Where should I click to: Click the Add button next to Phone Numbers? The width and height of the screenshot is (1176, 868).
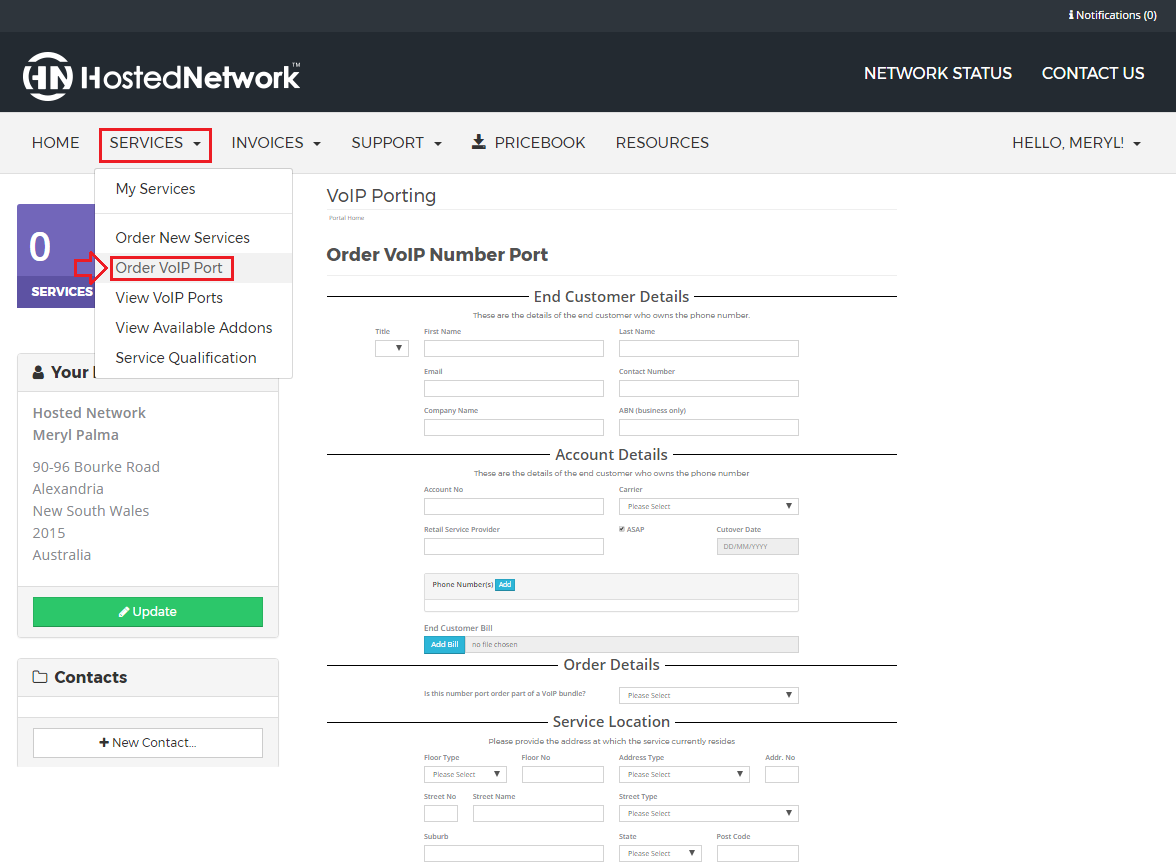point(504,584)
